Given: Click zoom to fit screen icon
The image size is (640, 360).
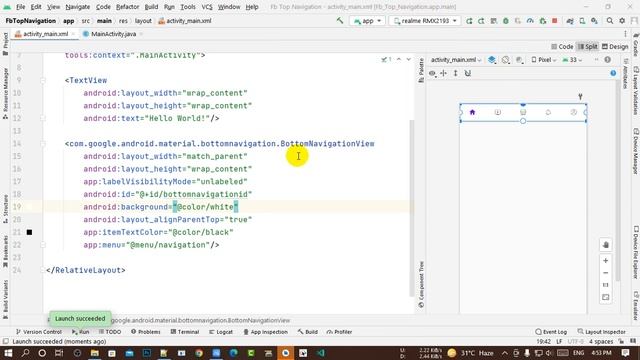Looking at the screenshot, I should coord(606,298).
